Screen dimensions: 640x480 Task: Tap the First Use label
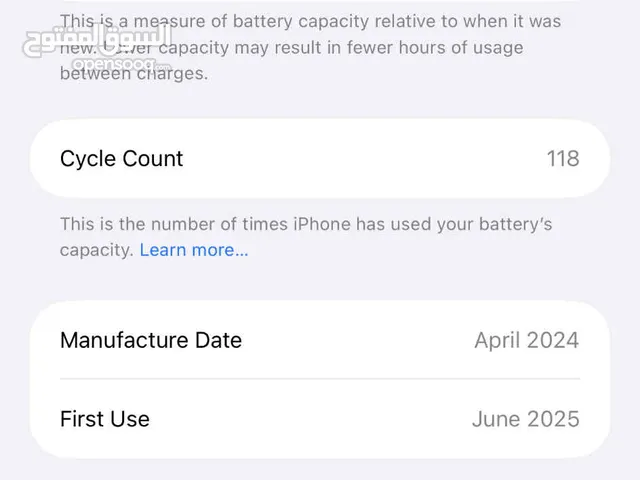tap(105, 419)
